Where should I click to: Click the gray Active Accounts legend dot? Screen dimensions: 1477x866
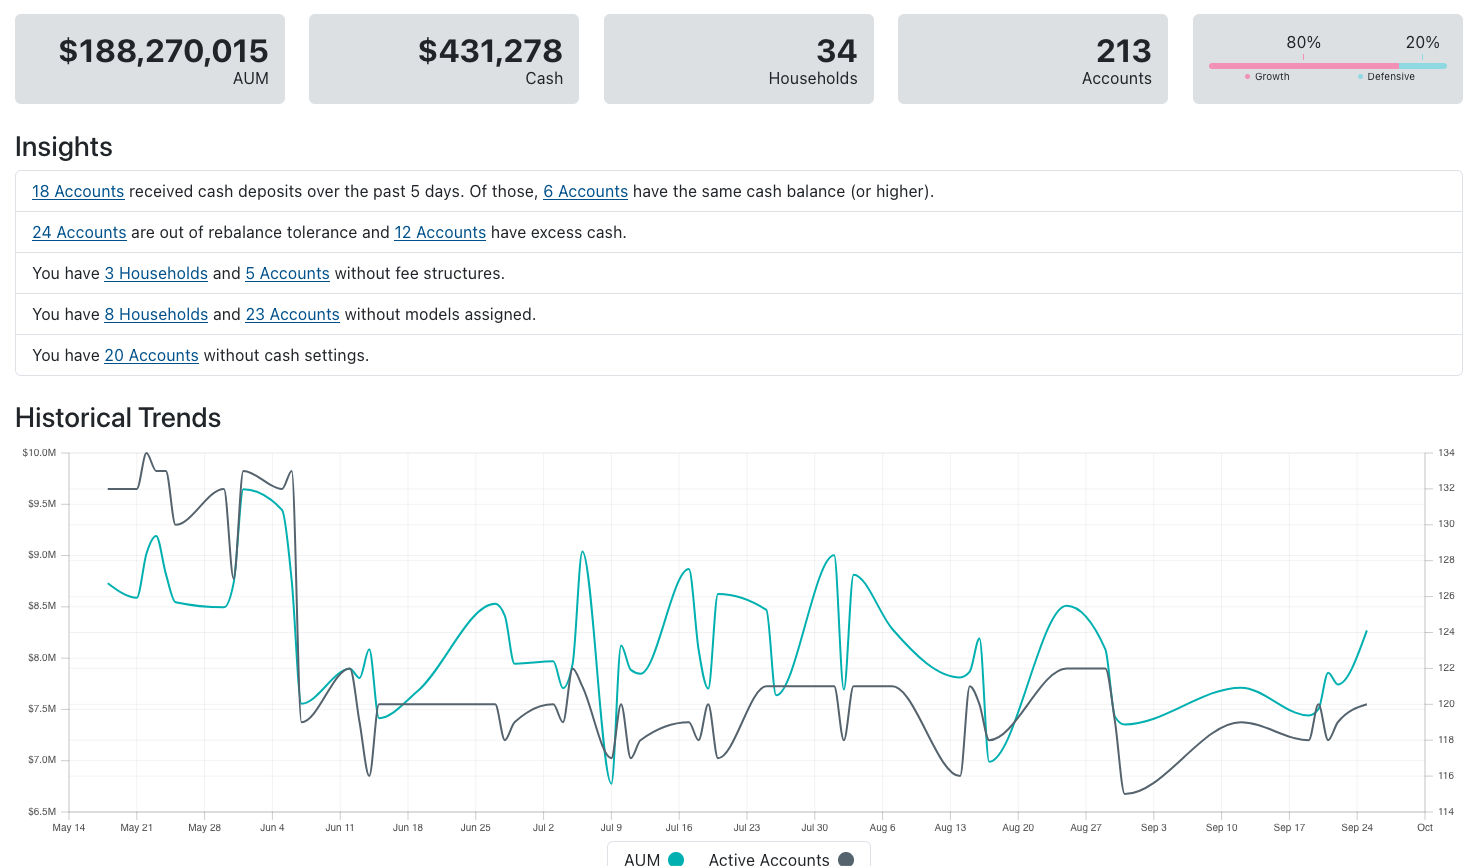pyautogui.click(x=846, y=859)
